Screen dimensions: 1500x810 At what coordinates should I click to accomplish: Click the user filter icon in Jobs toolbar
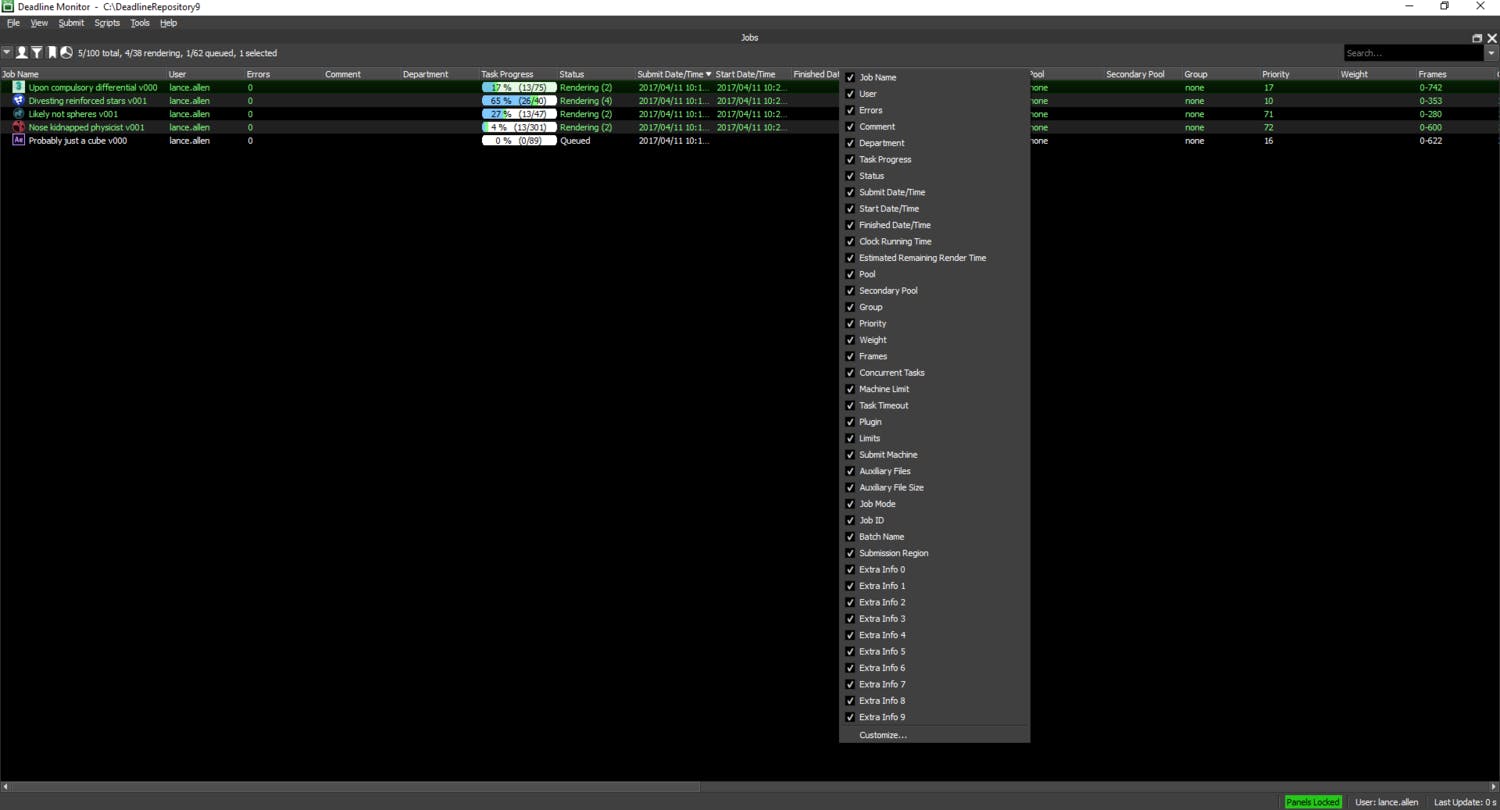point(22,53)
